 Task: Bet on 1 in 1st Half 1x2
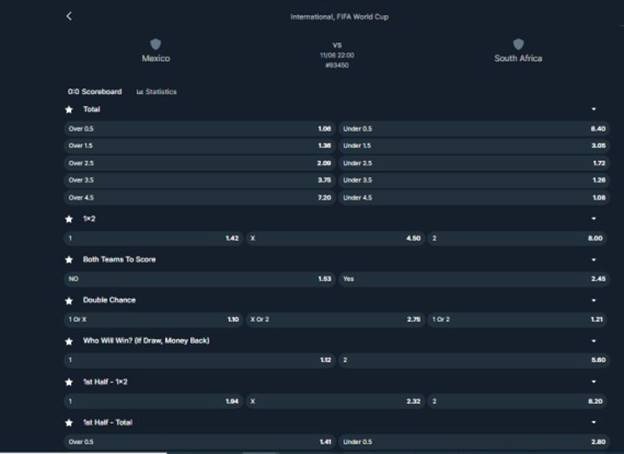pos(153,401)
